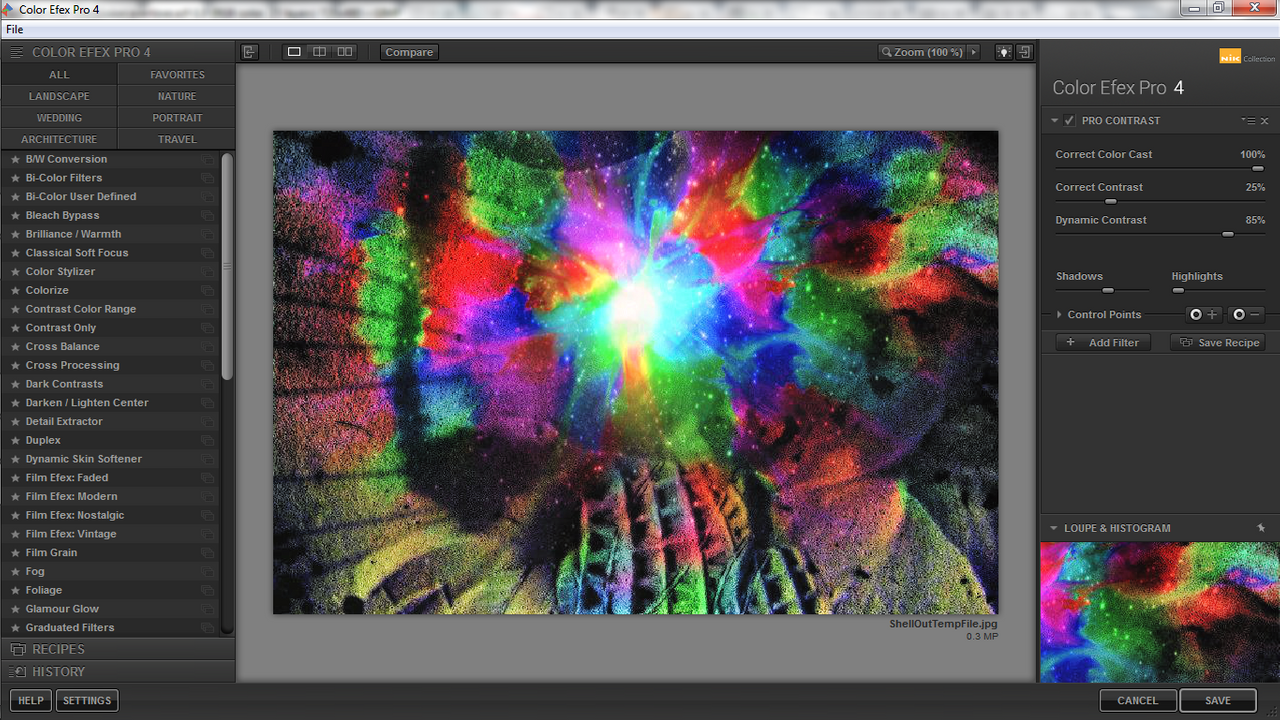Add a positive control point
1280x720 pixels.
[1204, 314]
